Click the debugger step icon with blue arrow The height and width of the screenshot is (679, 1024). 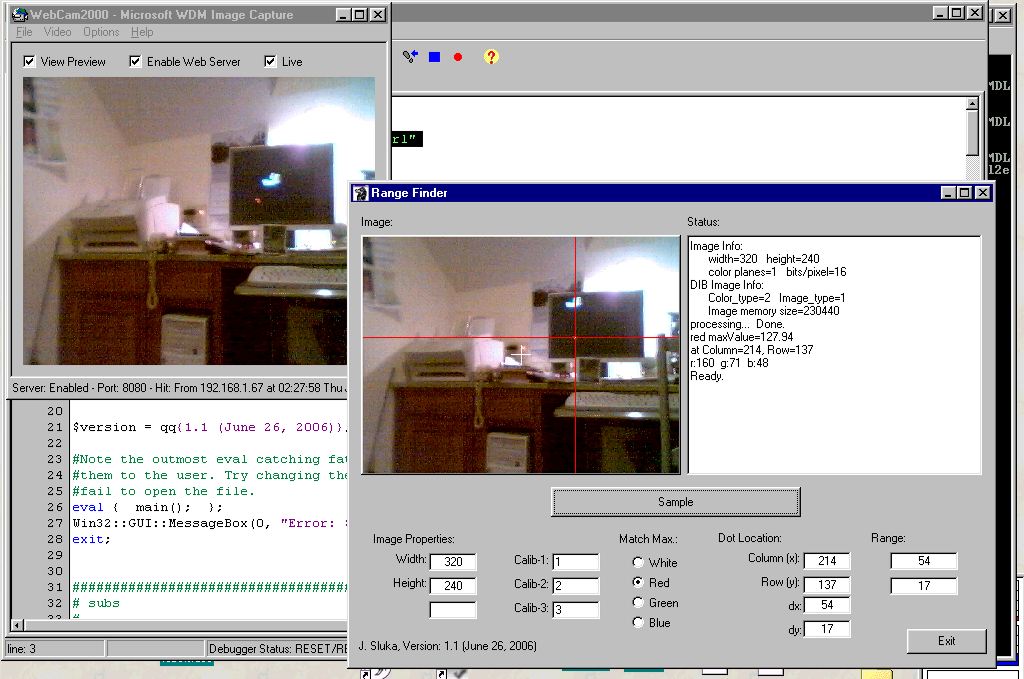410,57
